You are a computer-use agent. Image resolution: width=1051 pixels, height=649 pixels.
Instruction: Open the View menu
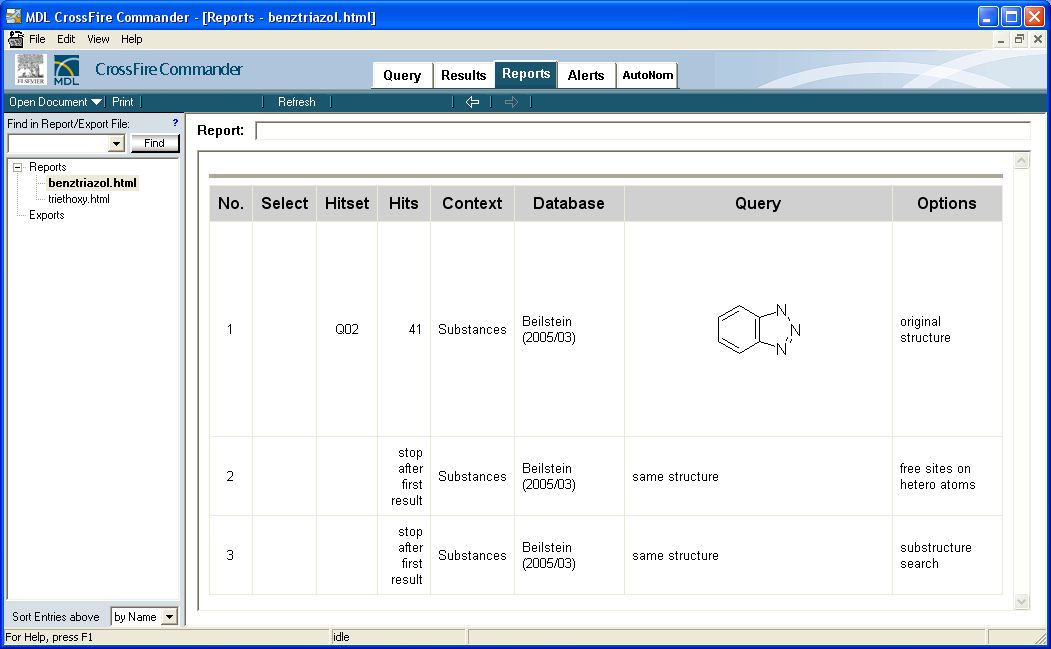point(98,39)
